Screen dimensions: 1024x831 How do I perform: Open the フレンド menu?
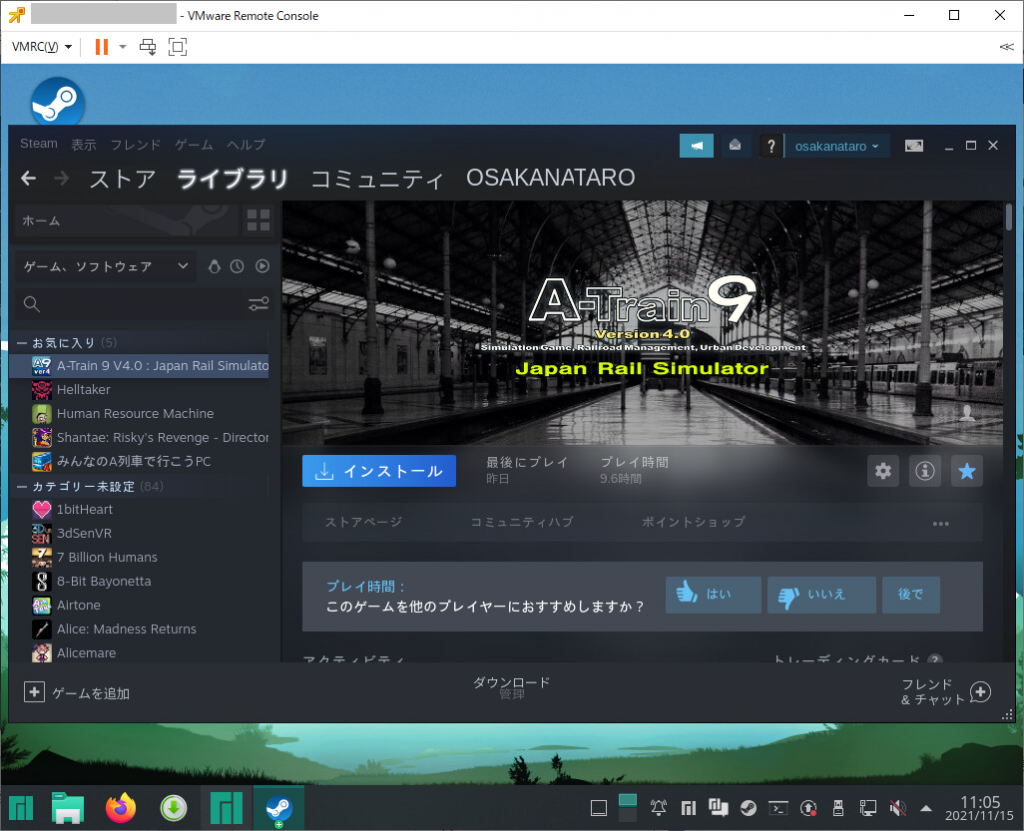tap(135, 144)
